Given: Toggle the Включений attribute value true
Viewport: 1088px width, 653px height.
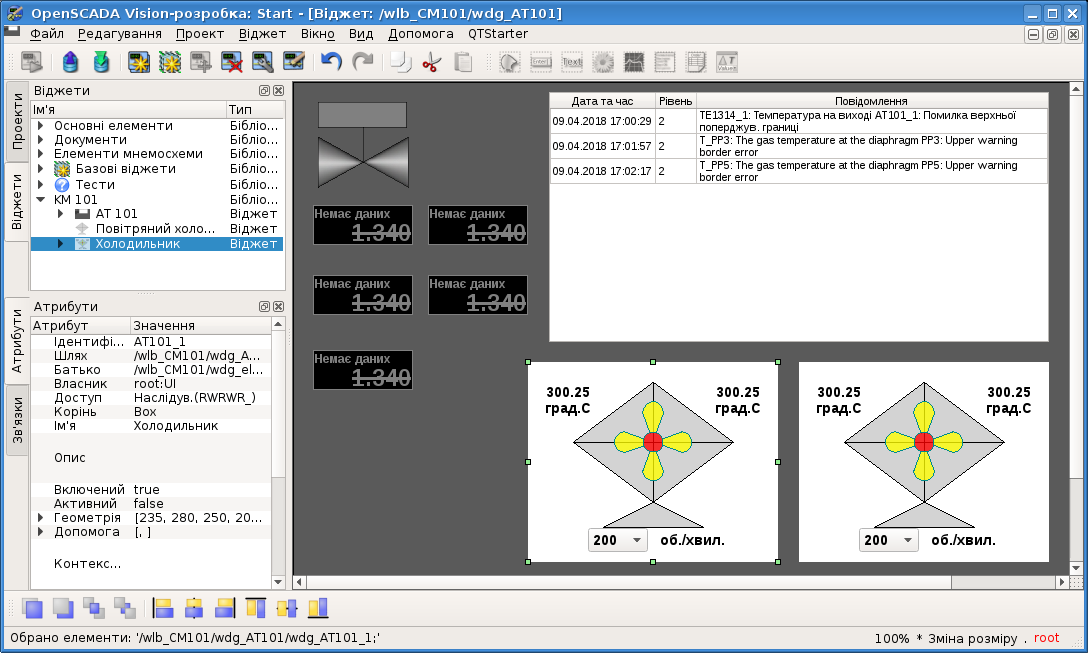Looking at the screenshot, I should [147, 490].
